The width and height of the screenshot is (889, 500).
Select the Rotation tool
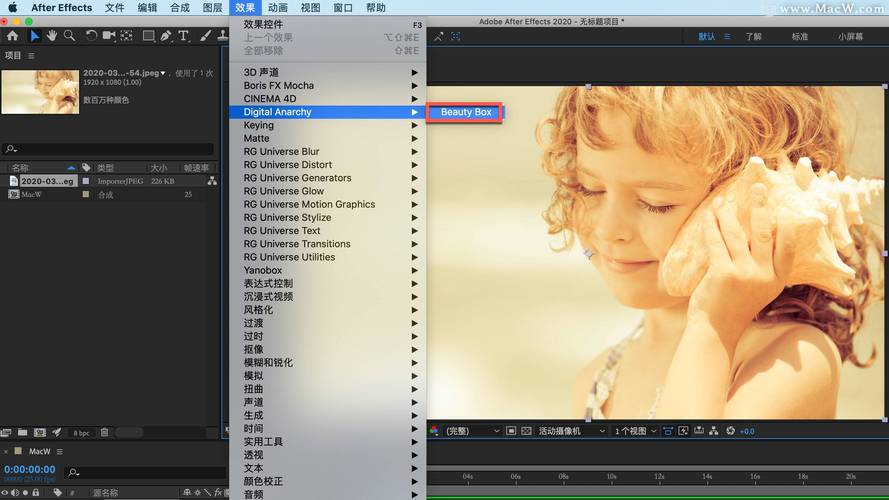pyautogui.click(x=91, y=36)
